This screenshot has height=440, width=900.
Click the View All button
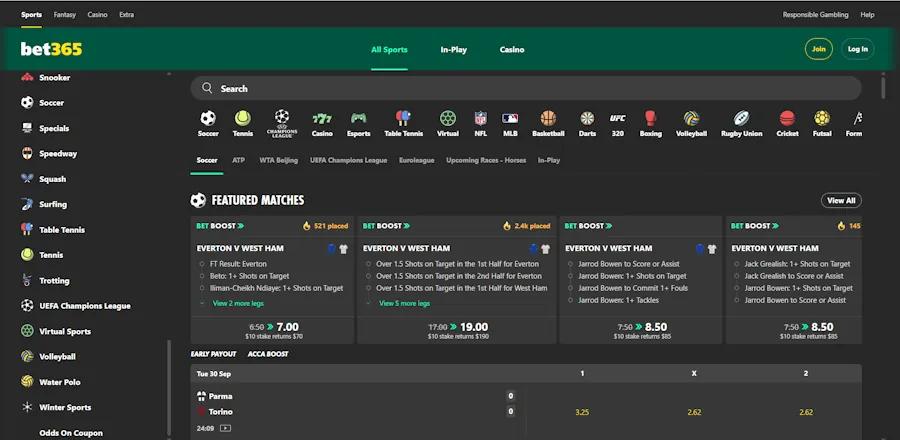pyautogui.click(x=841, y=200)
